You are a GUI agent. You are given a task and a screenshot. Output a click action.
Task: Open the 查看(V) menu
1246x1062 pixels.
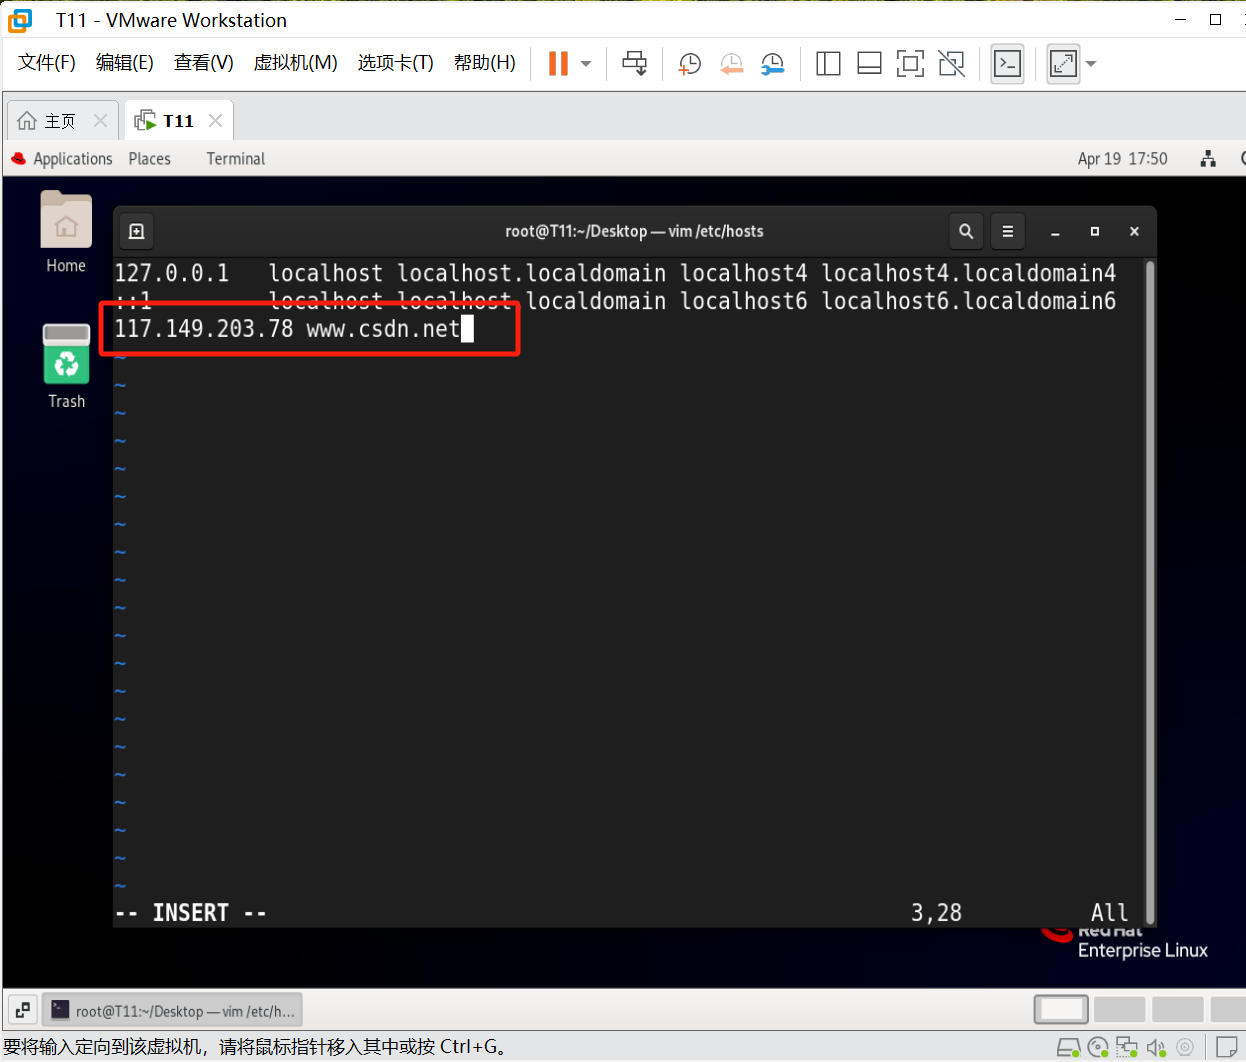click(204, 63)
